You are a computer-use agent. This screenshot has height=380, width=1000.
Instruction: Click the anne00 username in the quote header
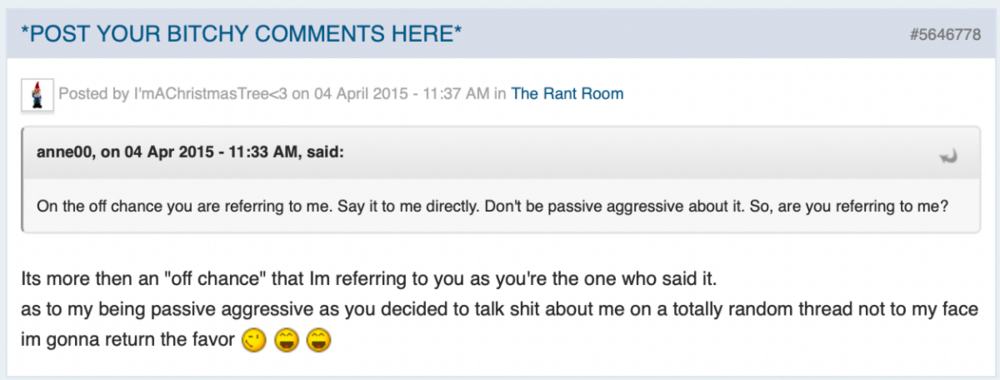click(62, 153)
